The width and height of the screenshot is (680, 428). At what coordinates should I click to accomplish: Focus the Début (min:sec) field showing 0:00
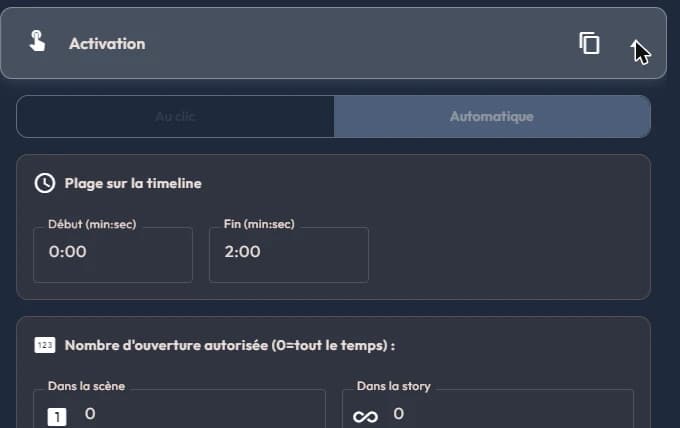click(113, 255)
